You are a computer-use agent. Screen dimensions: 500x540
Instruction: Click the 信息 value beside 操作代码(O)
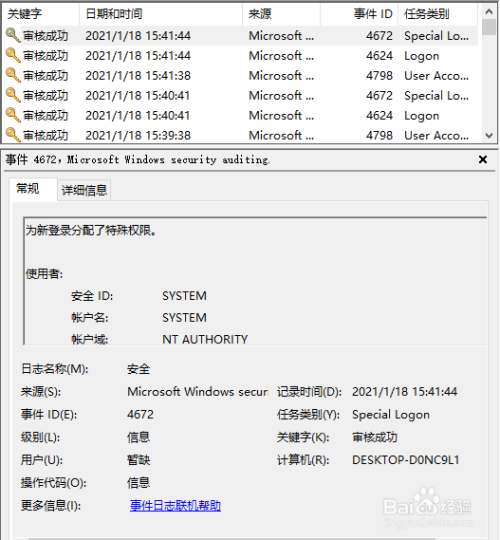(x=138, y=483)
